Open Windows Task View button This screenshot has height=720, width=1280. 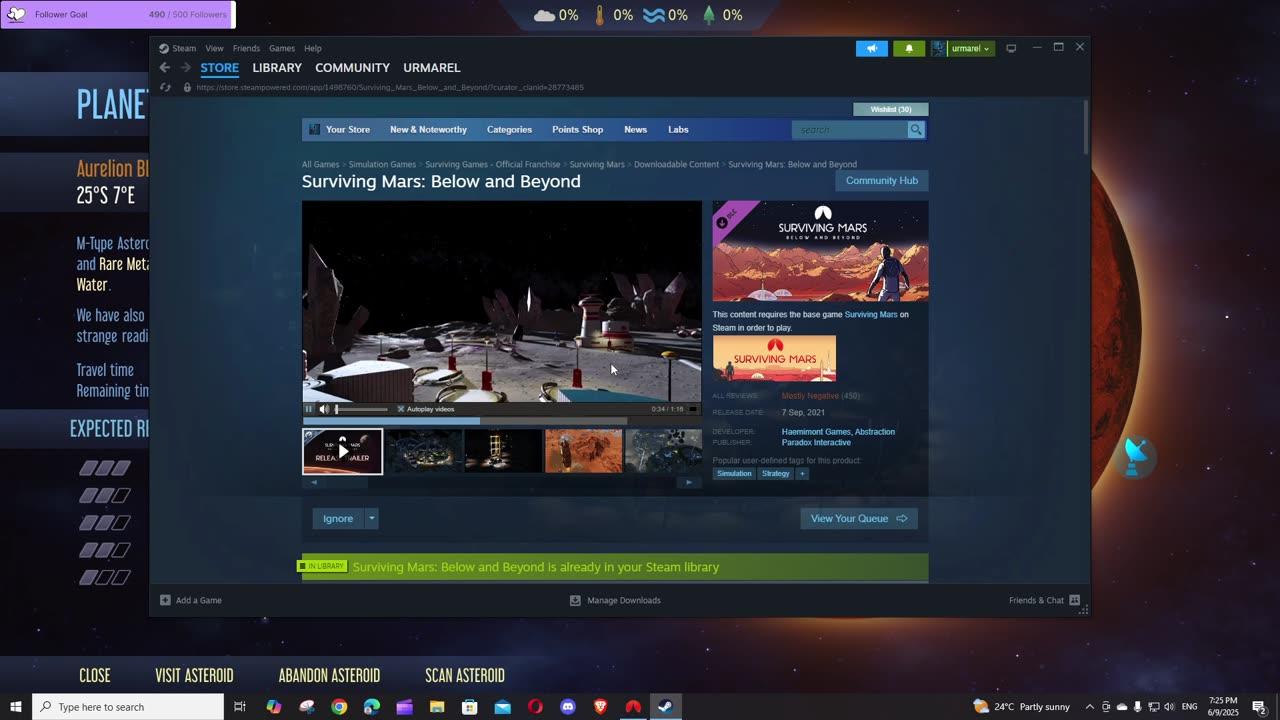240,707
